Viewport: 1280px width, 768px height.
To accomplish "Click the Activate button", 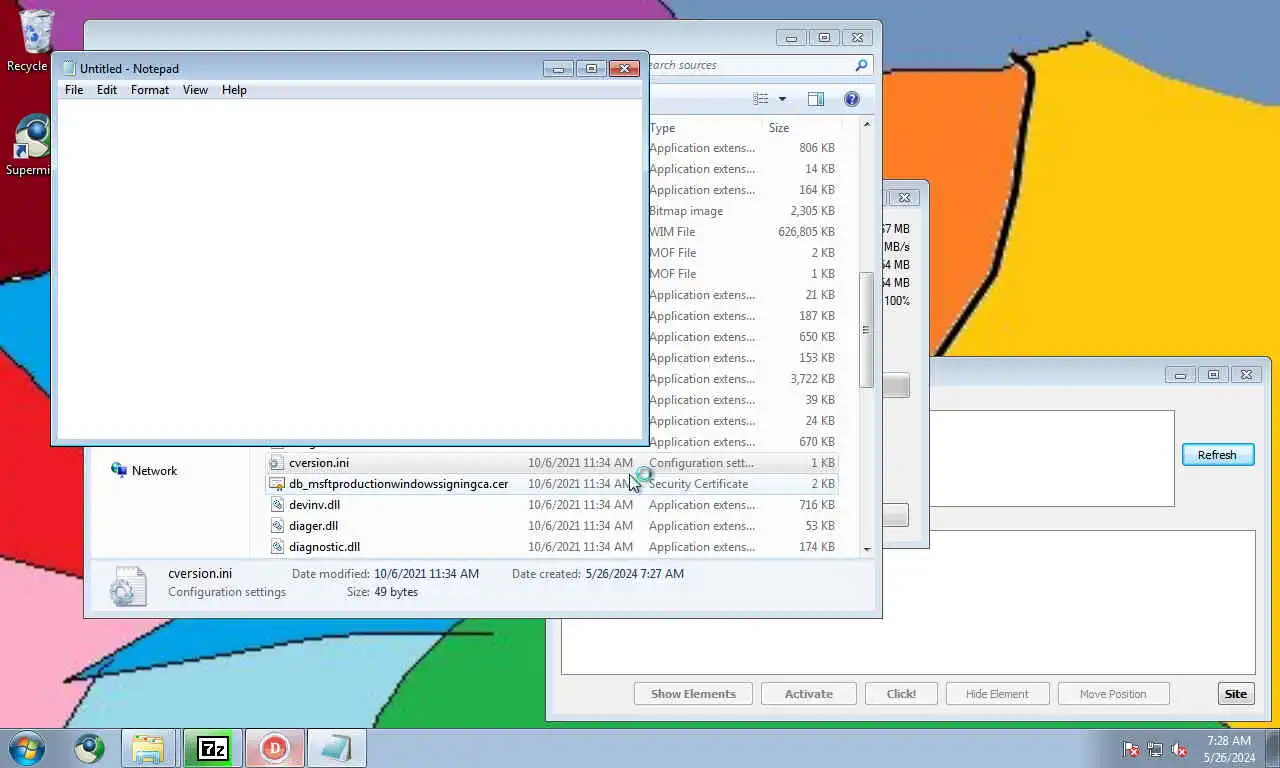I will 808,694.
